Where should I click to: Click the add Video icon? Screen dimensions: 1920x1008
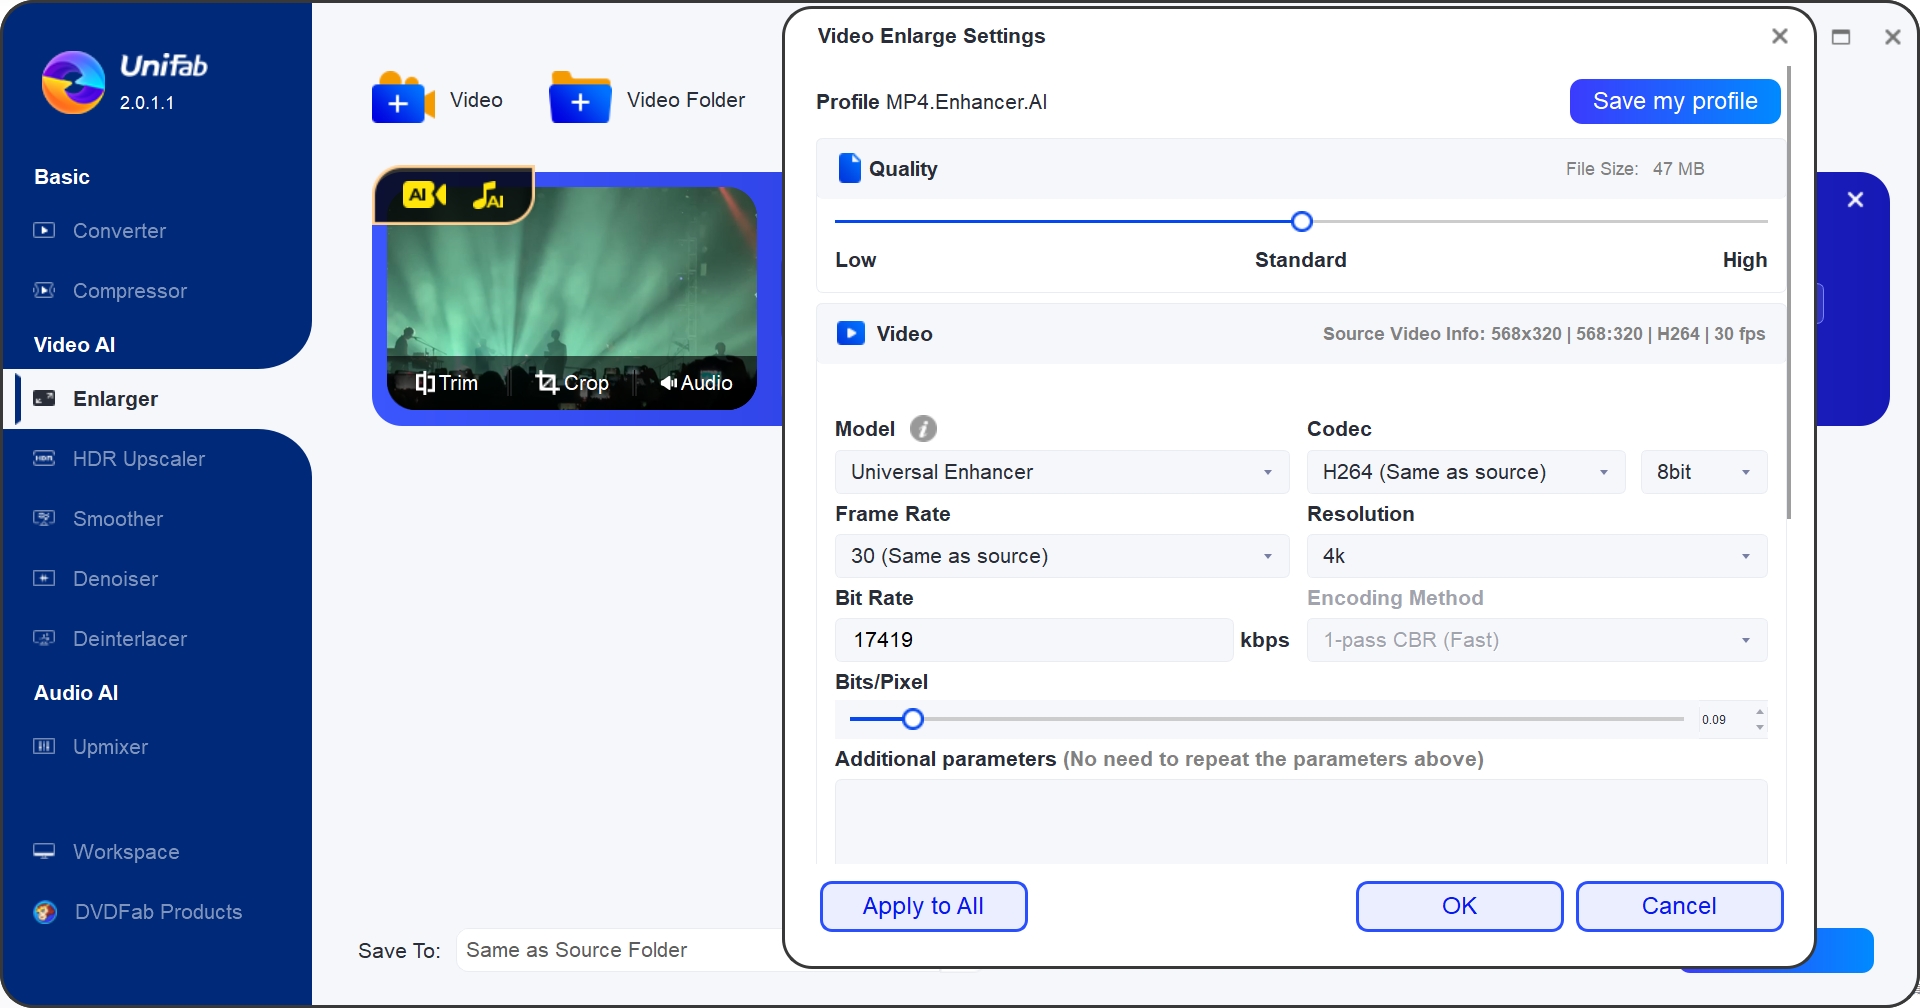pyautogui.click(x=401, y=99)
